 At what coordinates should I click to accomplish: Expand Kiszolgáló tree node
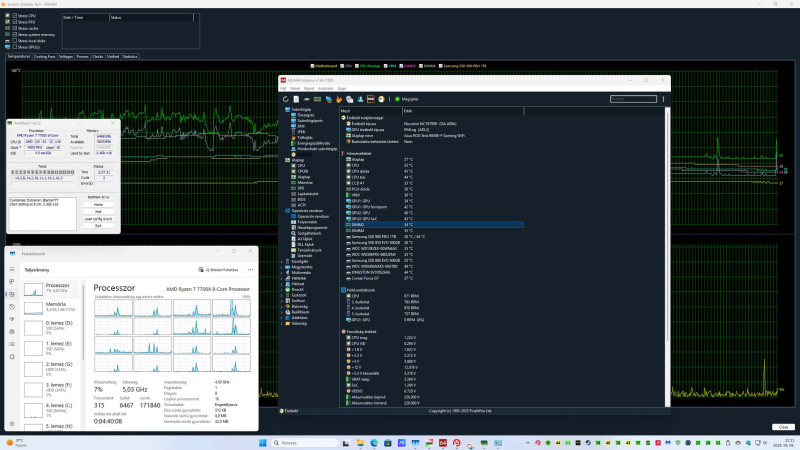click(282, 261)
